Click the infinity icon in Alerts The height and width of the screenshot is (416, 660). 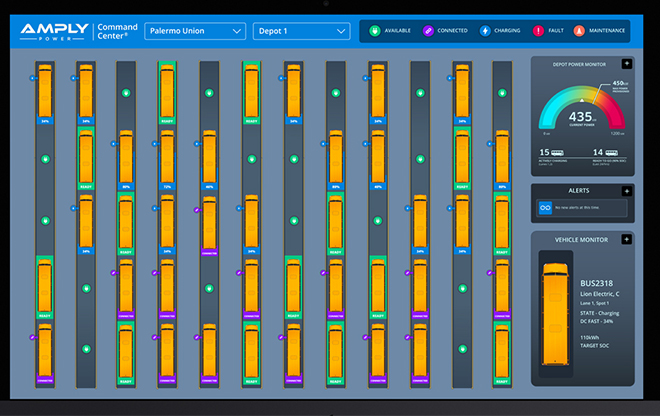pos(546,207)
